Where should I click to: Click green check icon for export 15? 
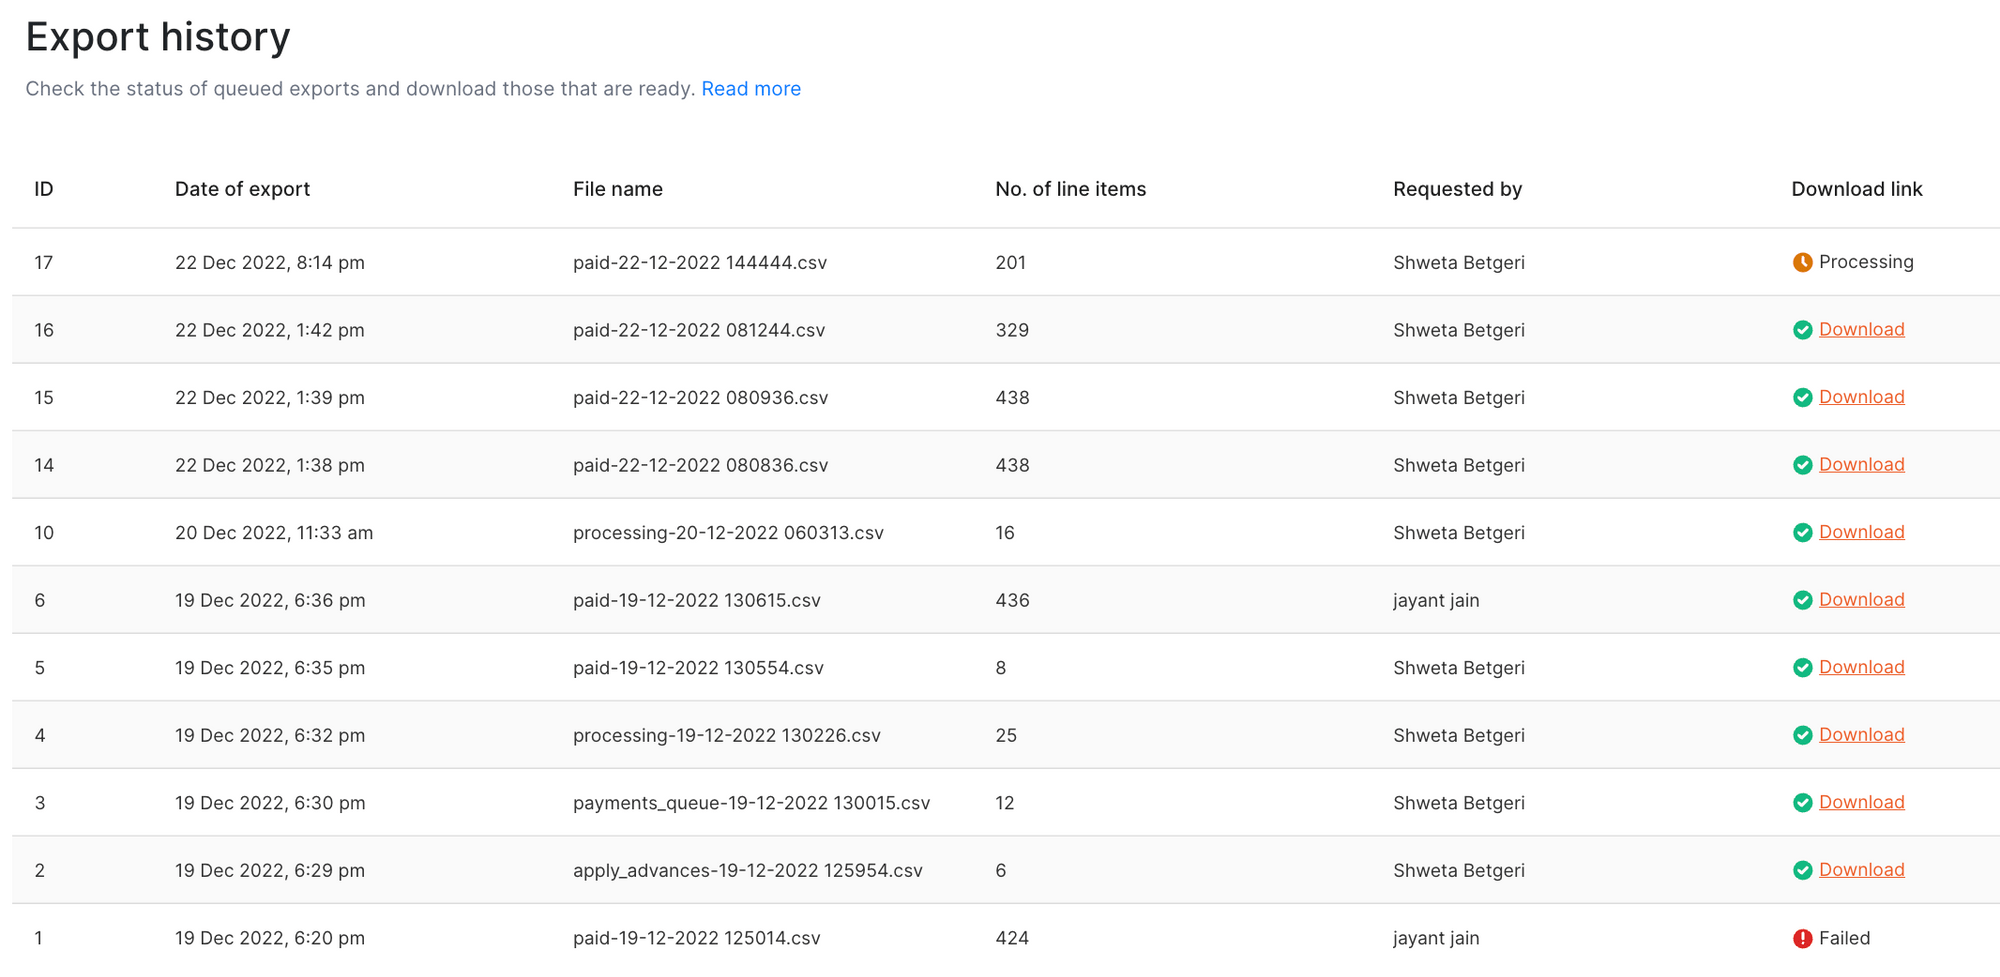click(x=1802, y=398)
